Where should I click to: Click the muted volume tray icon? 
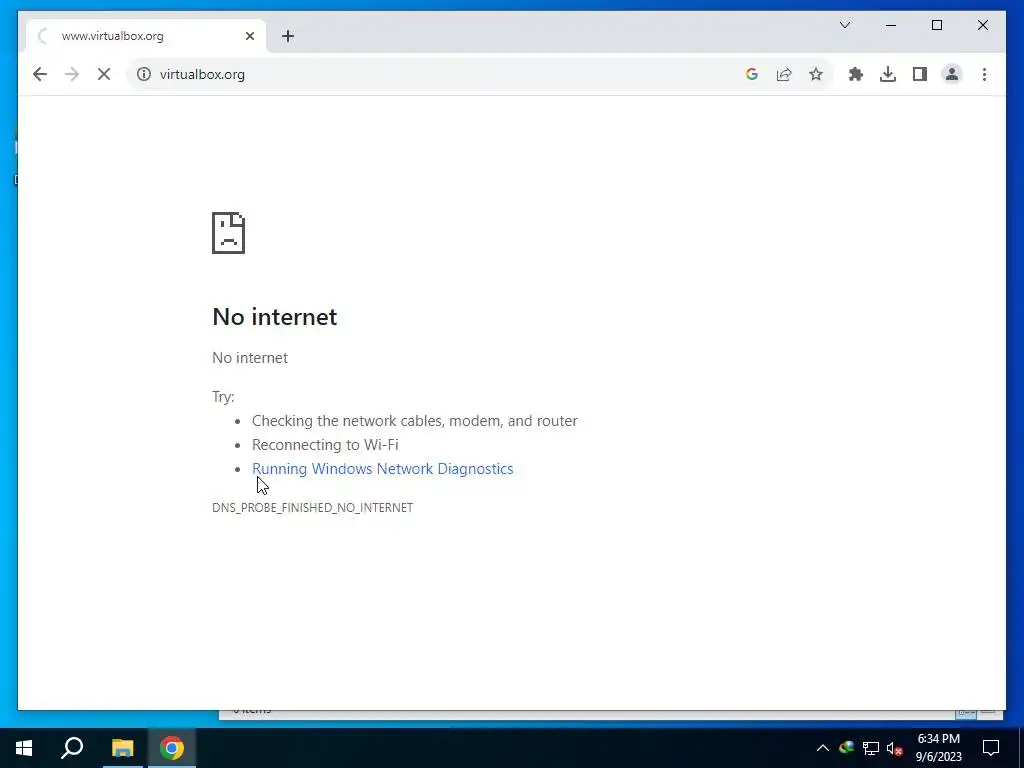[x=895, y=748]
